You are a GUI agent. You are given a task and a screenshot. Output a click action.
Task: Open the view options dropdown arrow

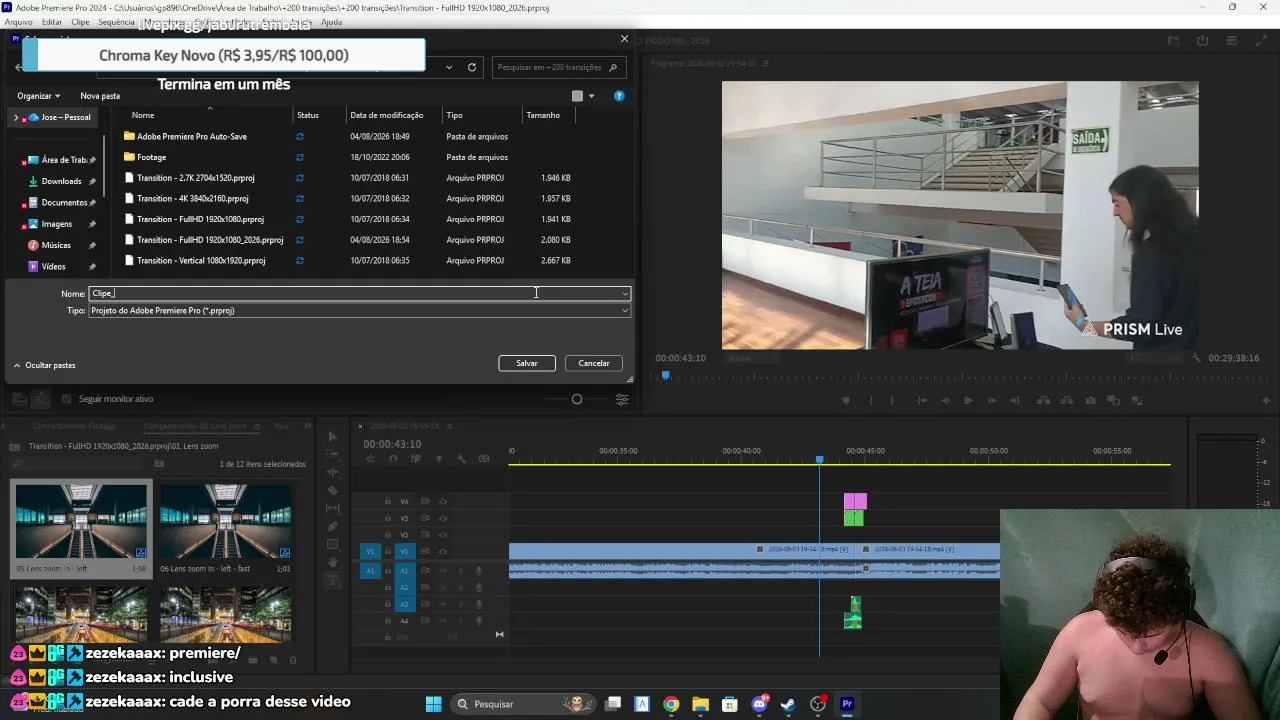tap(591, 96)
